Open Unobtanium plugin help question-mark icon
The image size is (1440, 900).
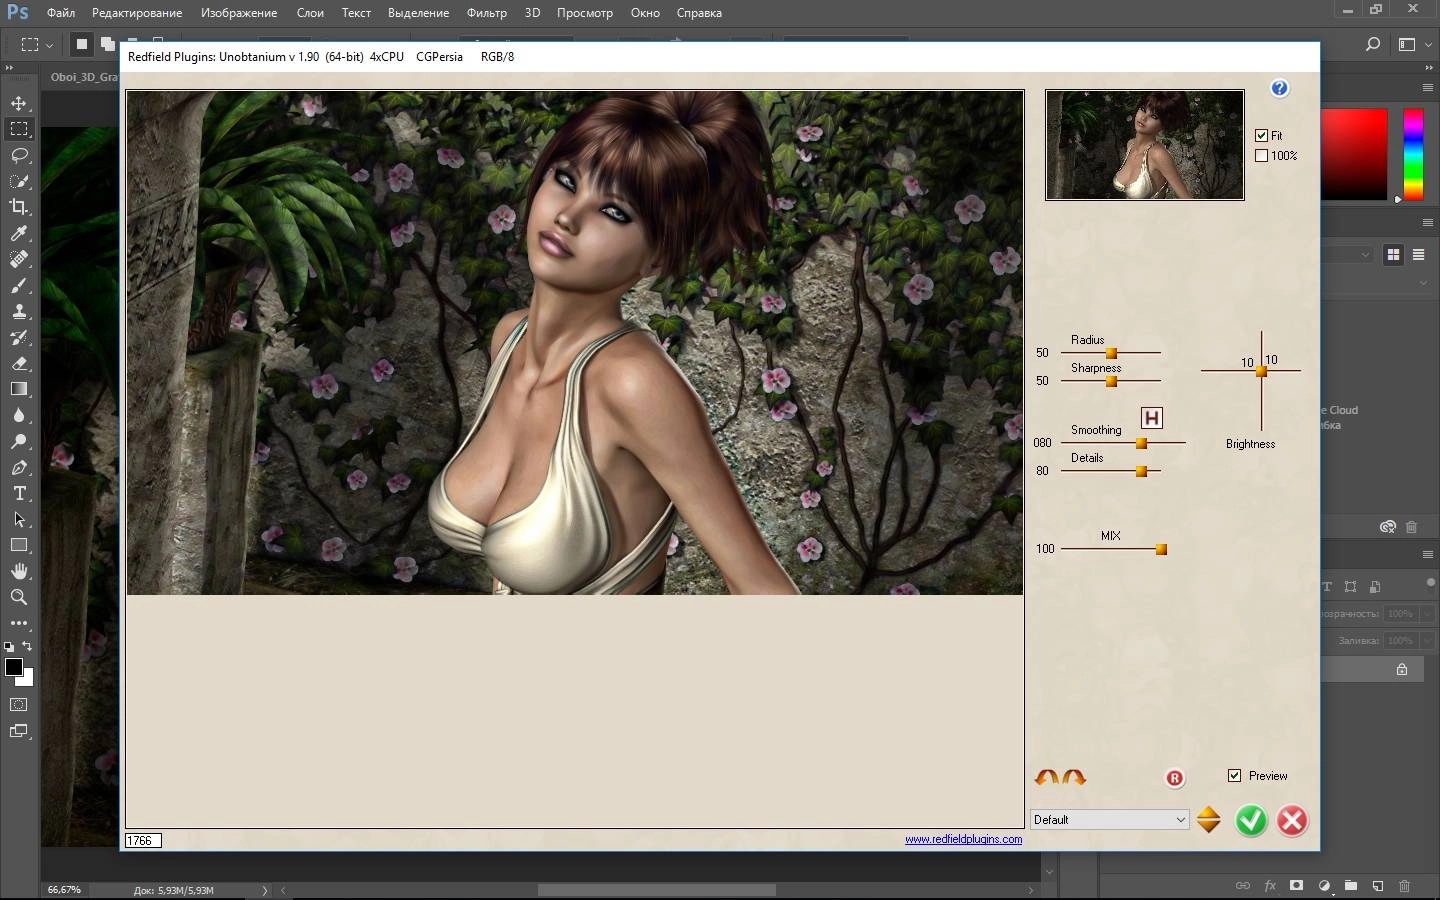pos(1279,88)
